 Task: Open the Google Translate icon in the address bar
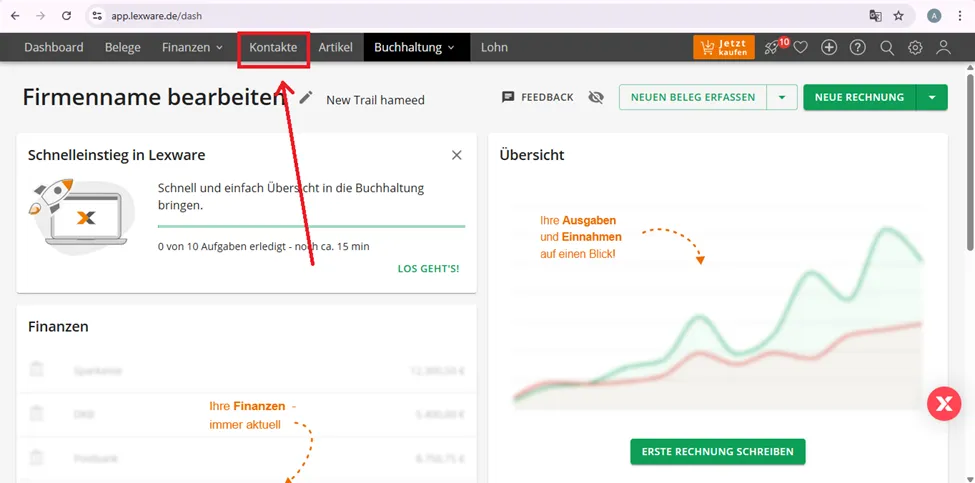click(x=876, y=16)
